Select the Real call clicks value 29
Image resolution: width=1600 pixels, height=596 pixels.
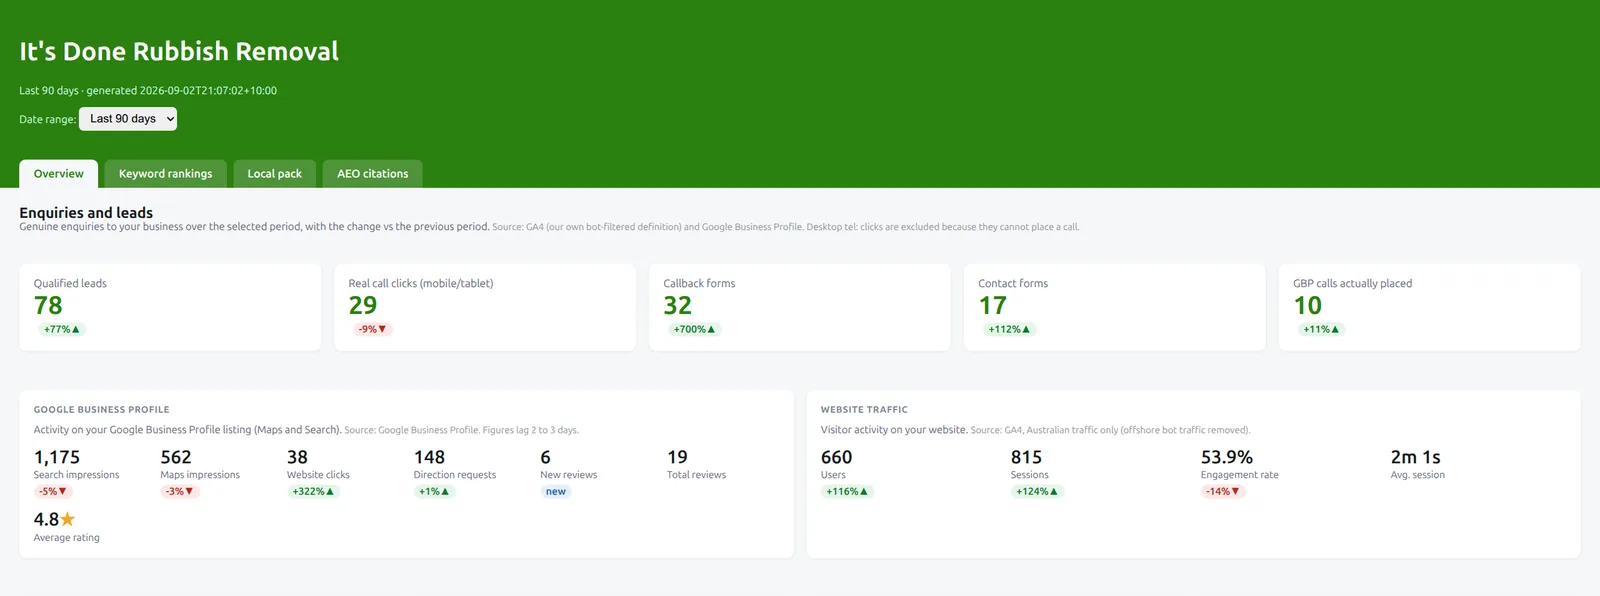(363, 305)
